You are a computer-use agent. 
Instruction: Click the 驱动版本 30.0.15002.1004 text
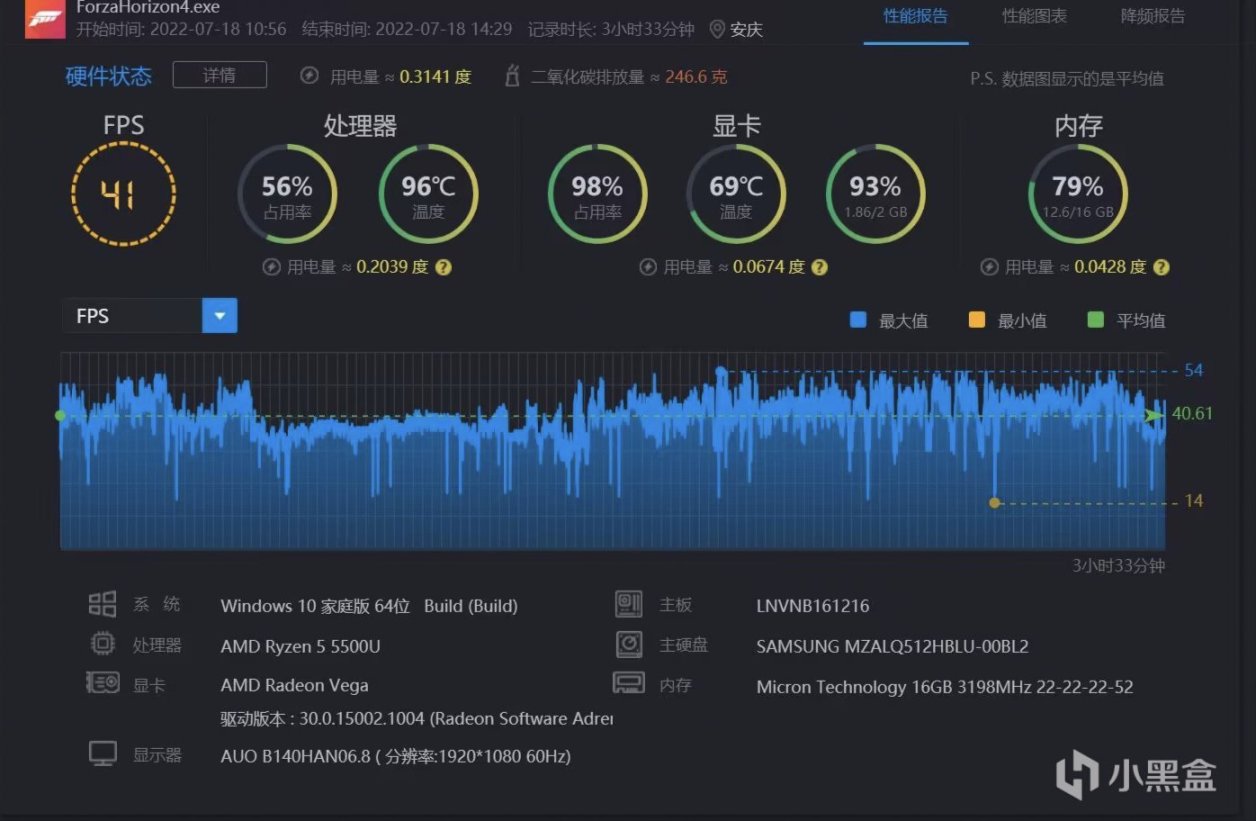coord(416,719)
